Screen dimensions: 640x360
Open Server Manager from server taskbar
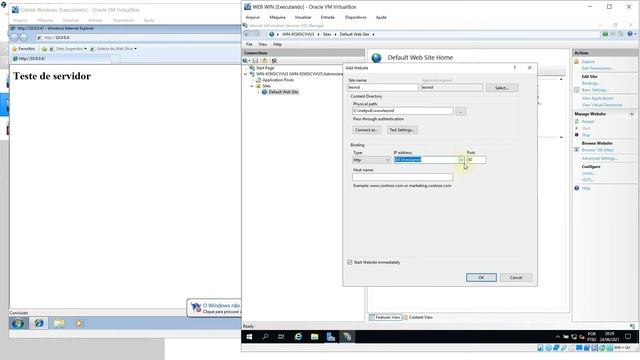tap(331, 337)
